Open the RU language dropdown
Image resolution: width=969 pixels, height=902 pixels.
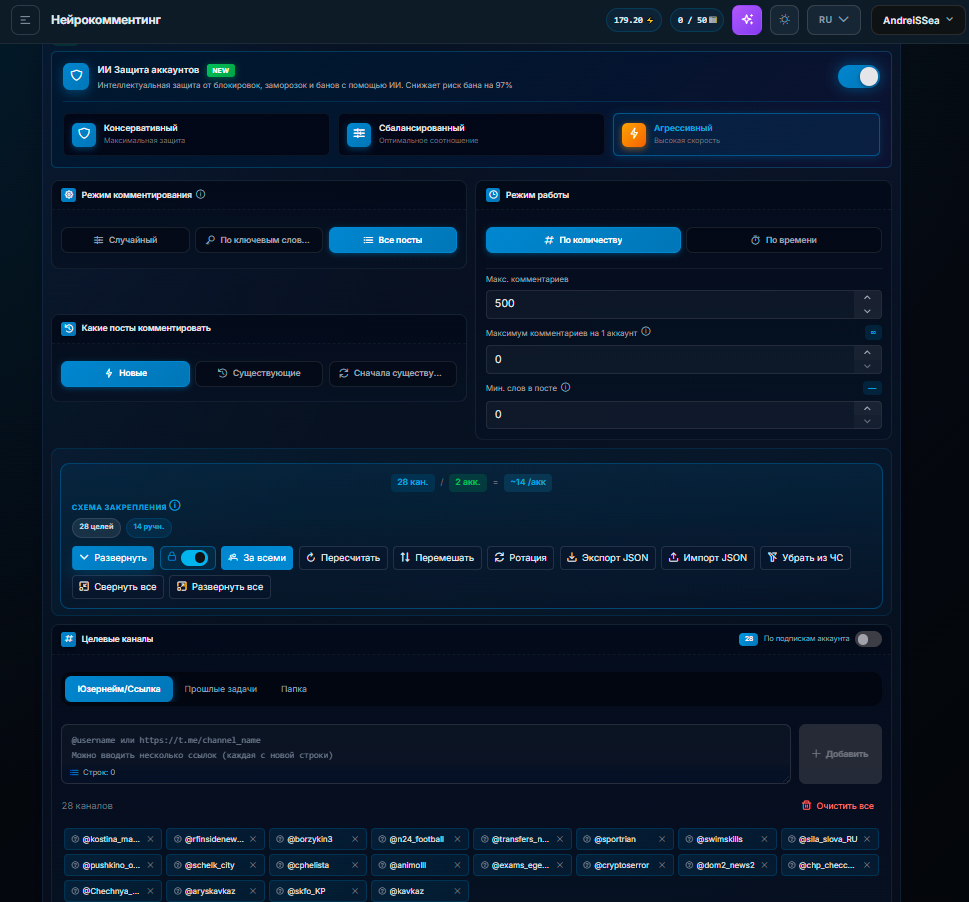pos(834,20)
